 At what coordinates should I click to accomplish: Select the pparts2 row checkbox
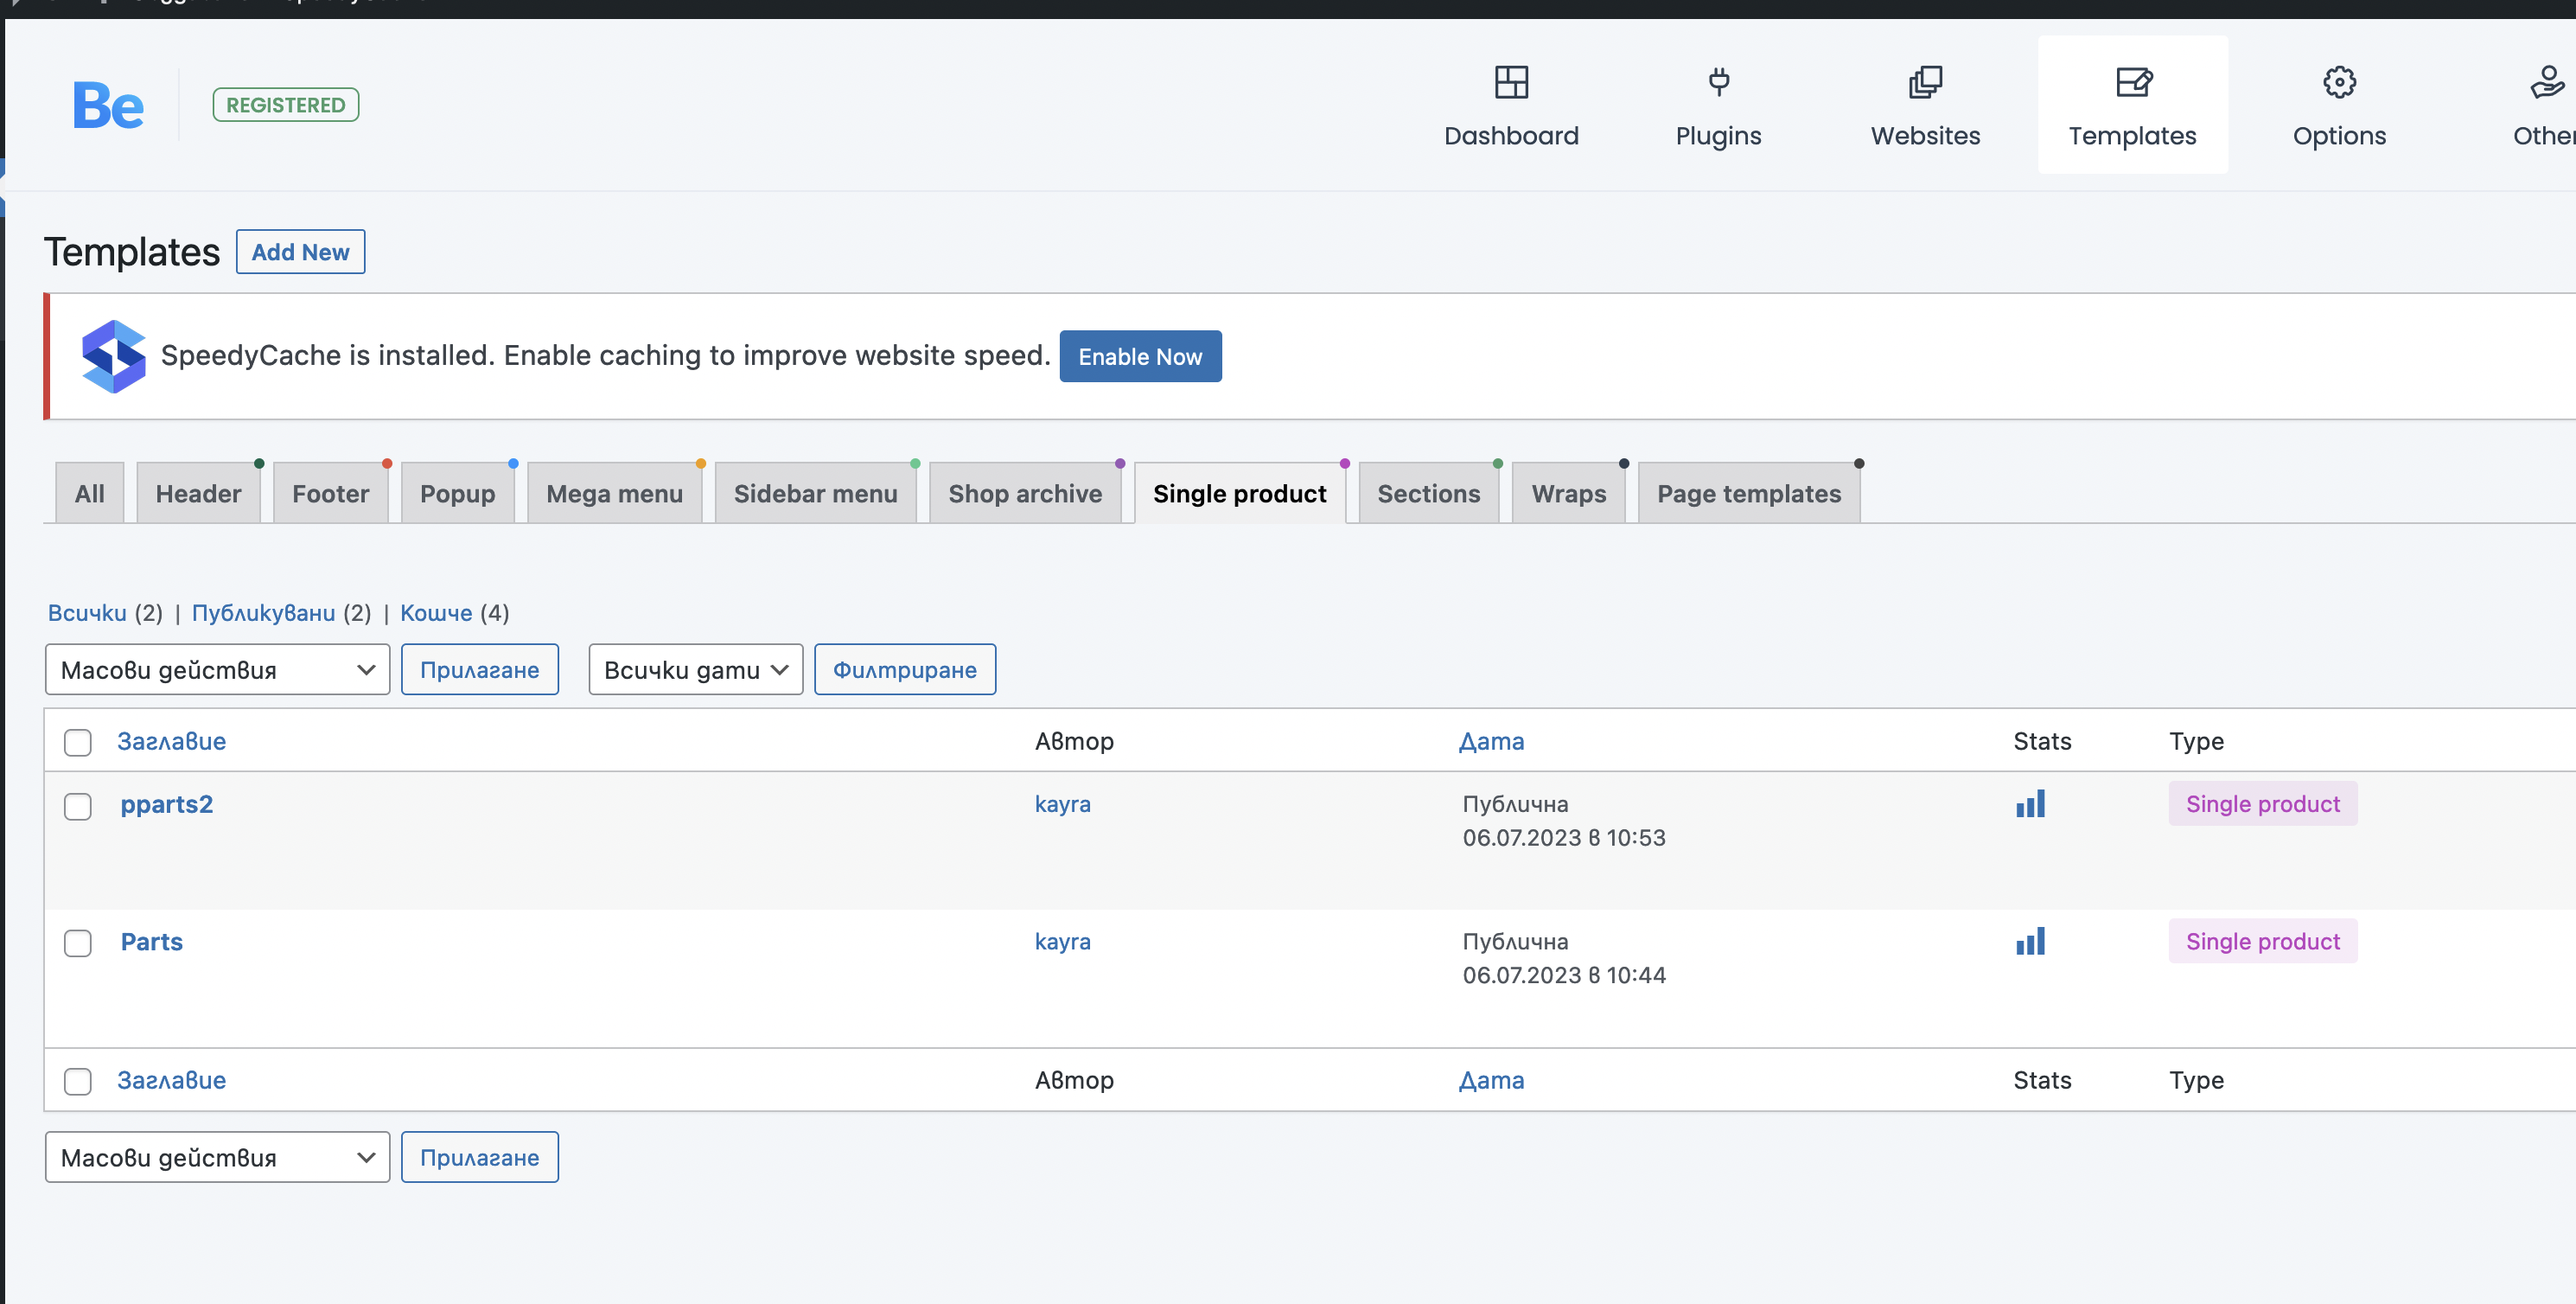click(78, 806)
